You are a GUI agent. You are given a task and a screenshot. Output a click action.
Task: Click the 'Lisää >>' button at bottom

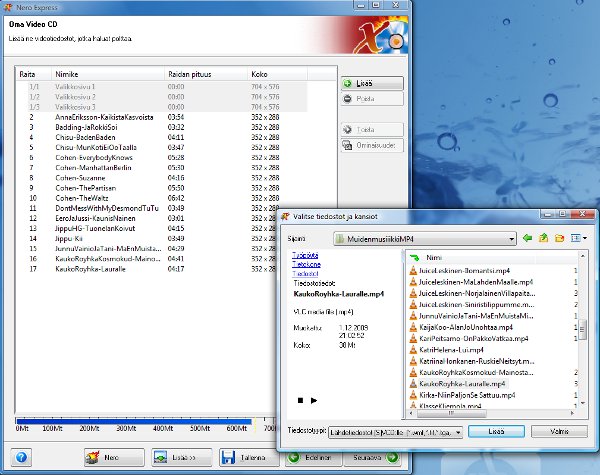coord(181,457)
